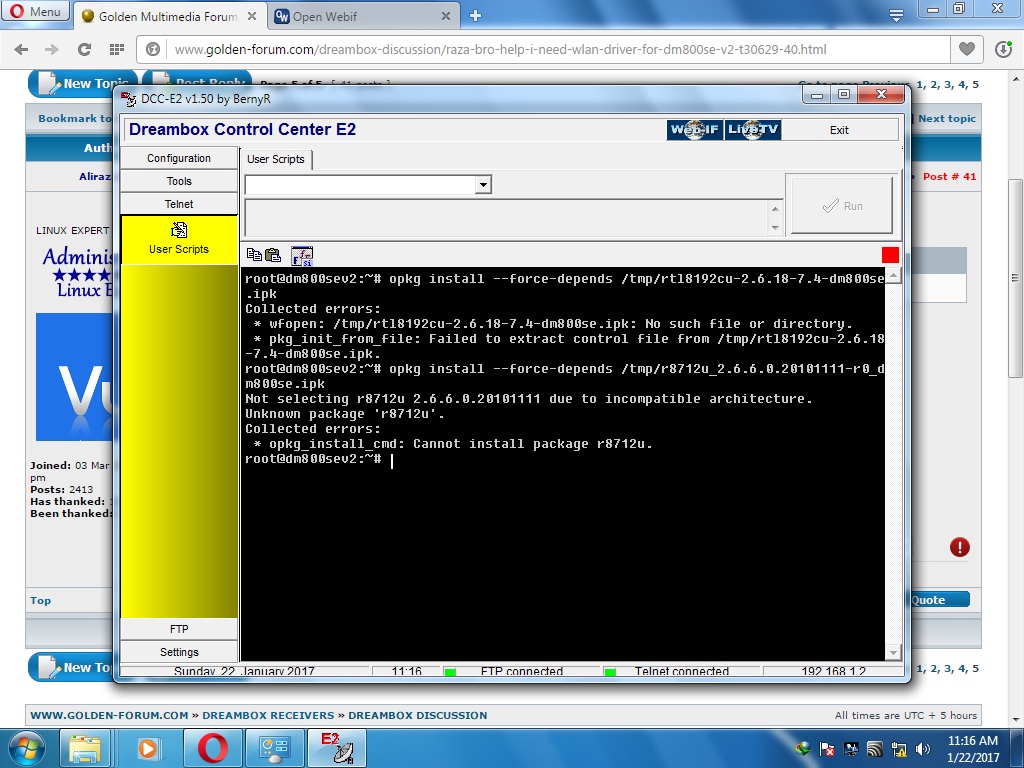Go to forum page 4 in top pagination
This screenshot has height=768, width=1024.
(963, 84)
